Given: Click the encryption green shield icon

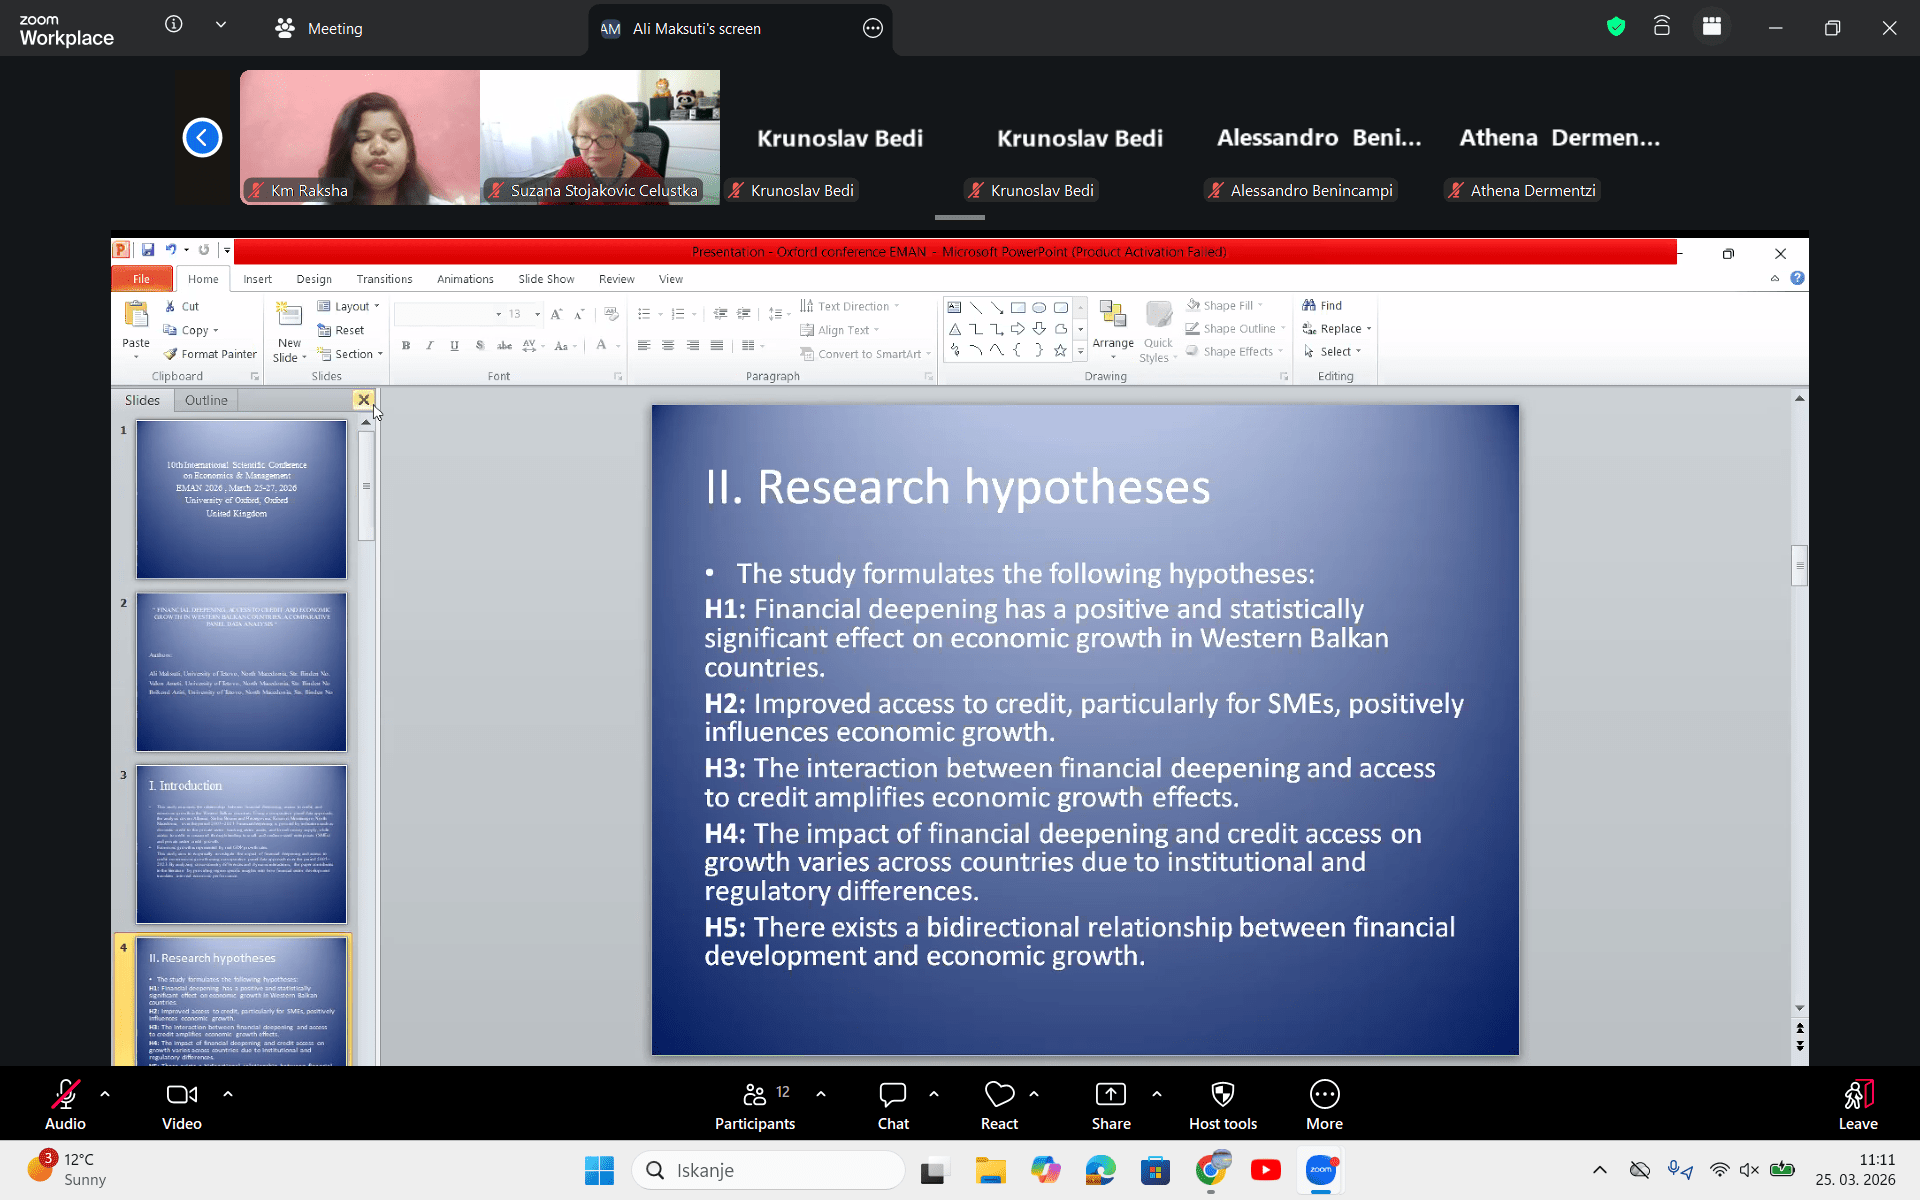Looking at the screenshot, I should pos(1616,27).
